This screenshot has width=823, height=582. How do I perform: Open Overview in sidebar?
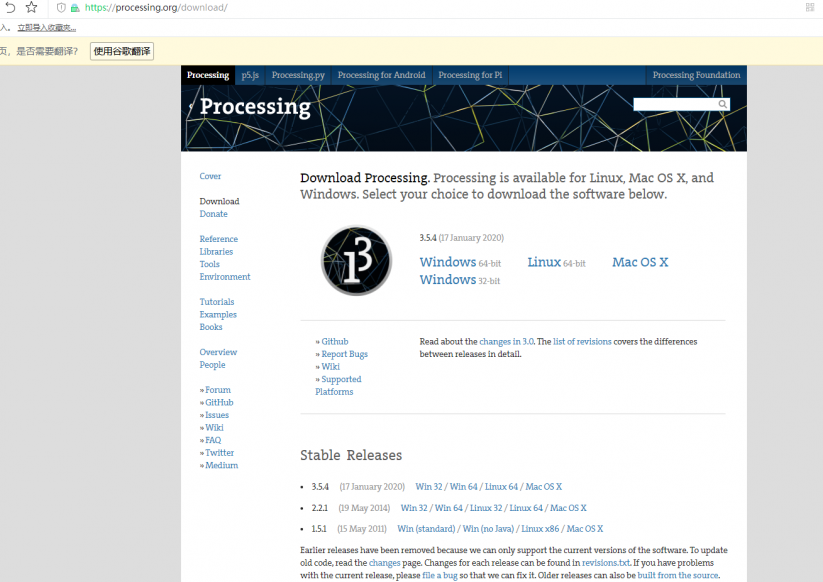click(218, 353)
